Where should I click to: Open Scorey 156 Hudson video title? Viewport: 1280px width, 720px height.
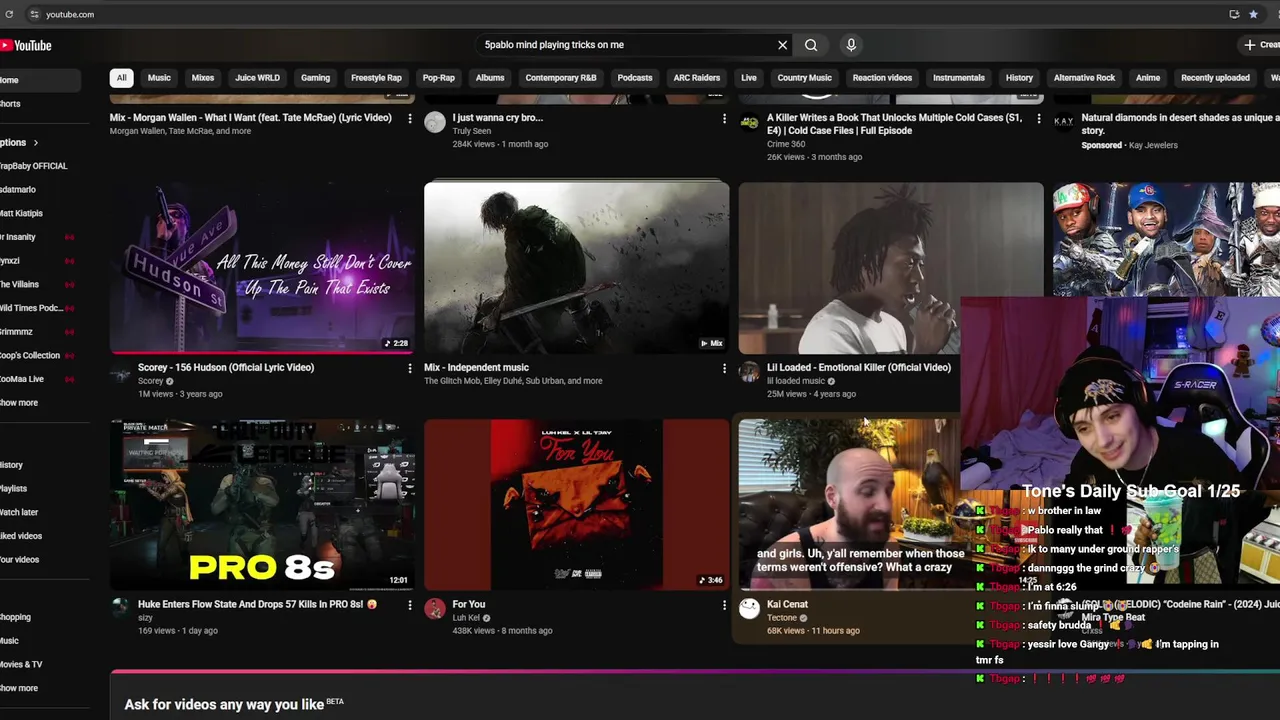coord(226,367)
